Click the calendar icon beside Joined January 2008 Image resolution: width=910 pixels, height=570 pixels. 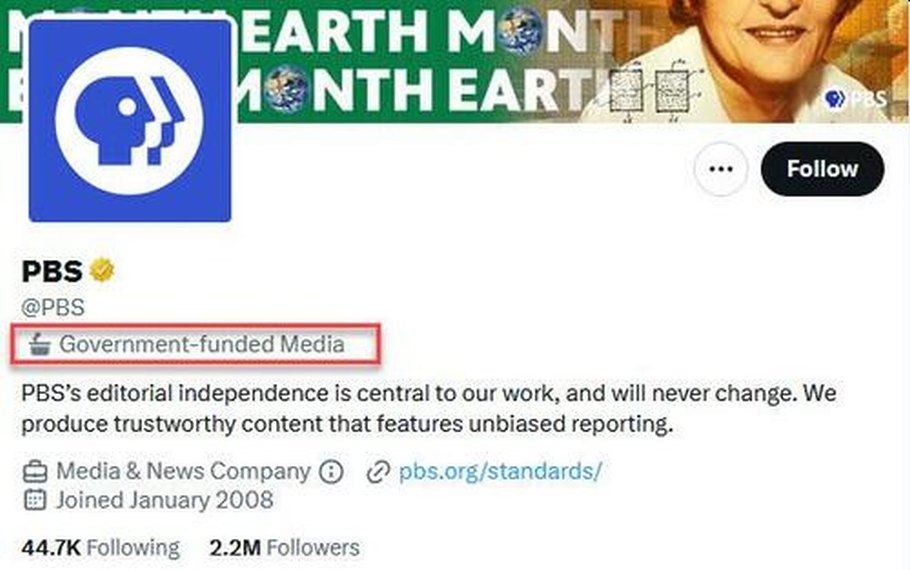pos(35,499)
